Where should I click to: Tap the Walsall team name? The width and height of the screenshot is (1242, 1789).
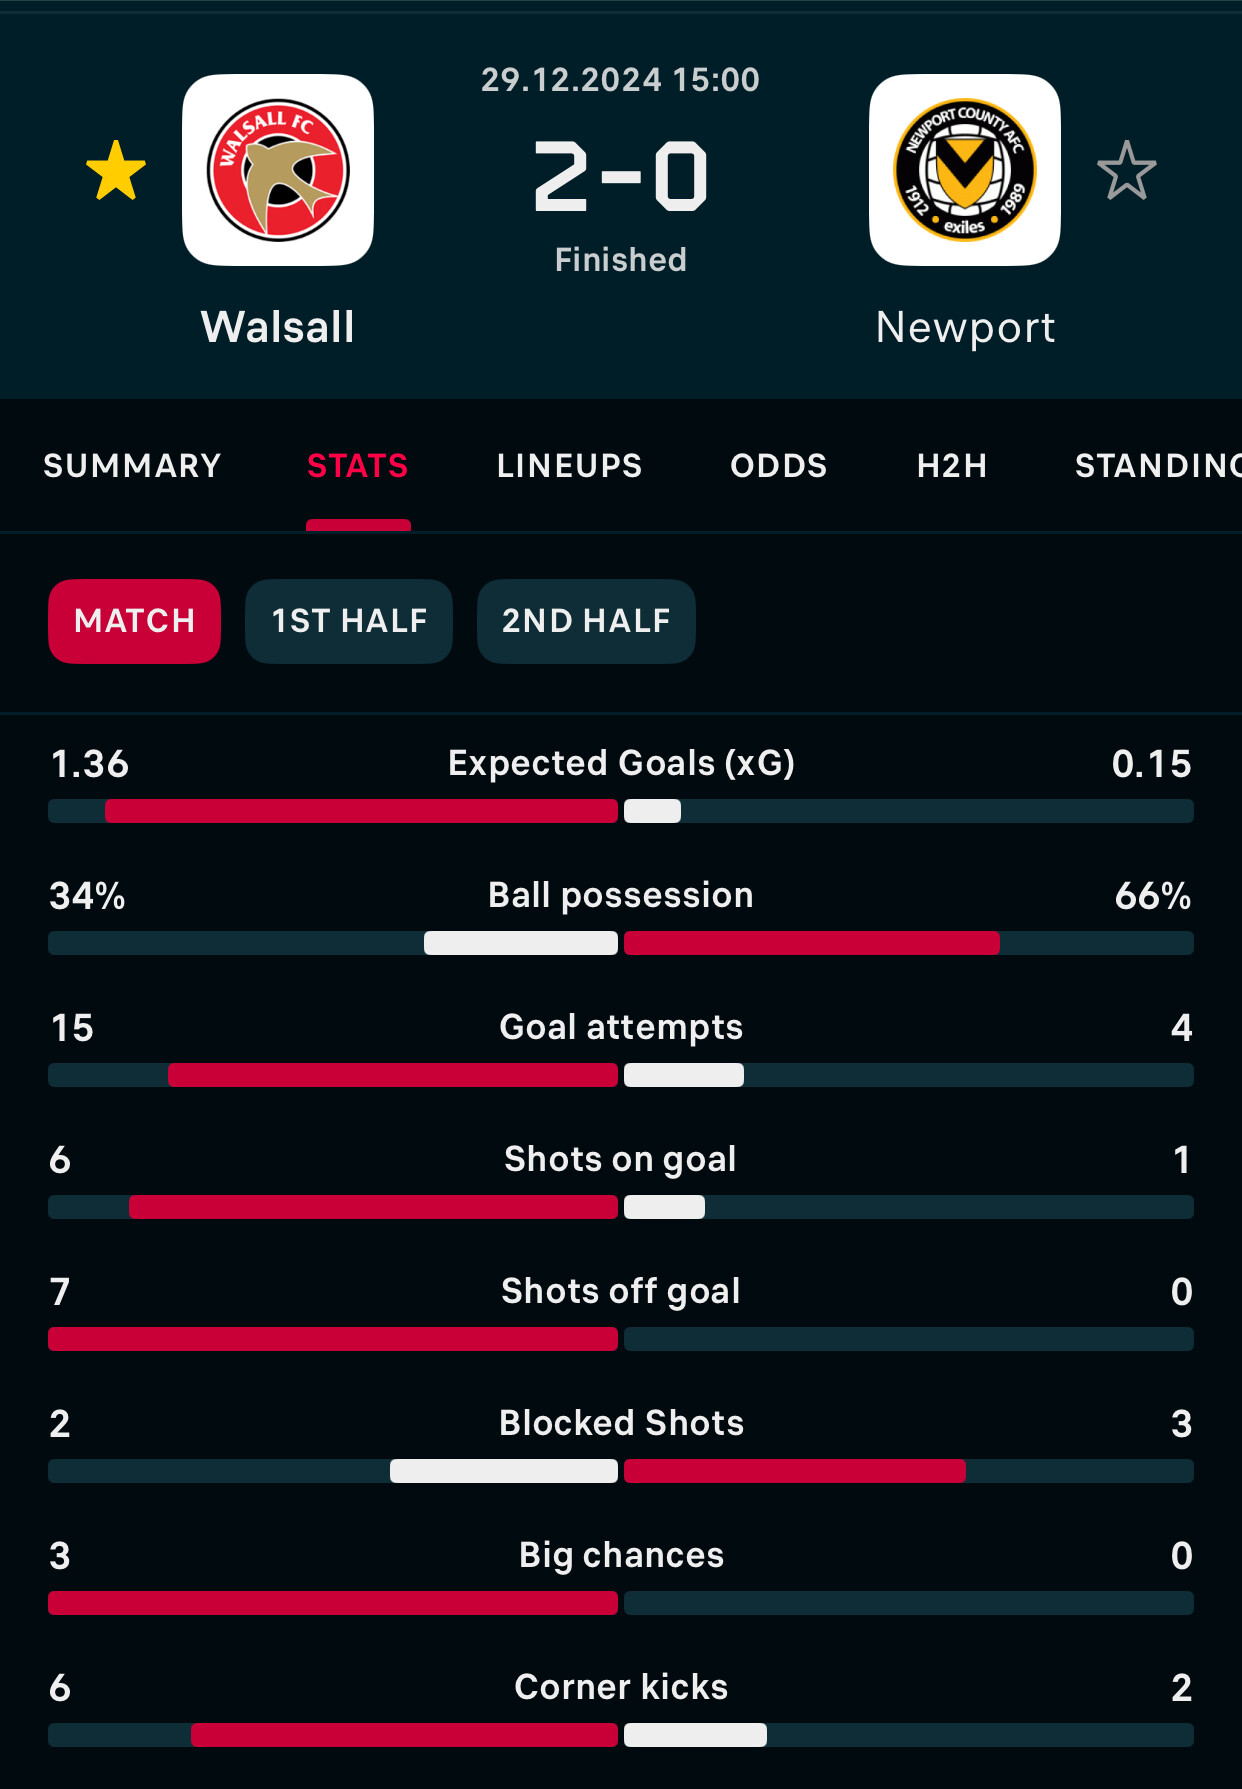point(278,327)
